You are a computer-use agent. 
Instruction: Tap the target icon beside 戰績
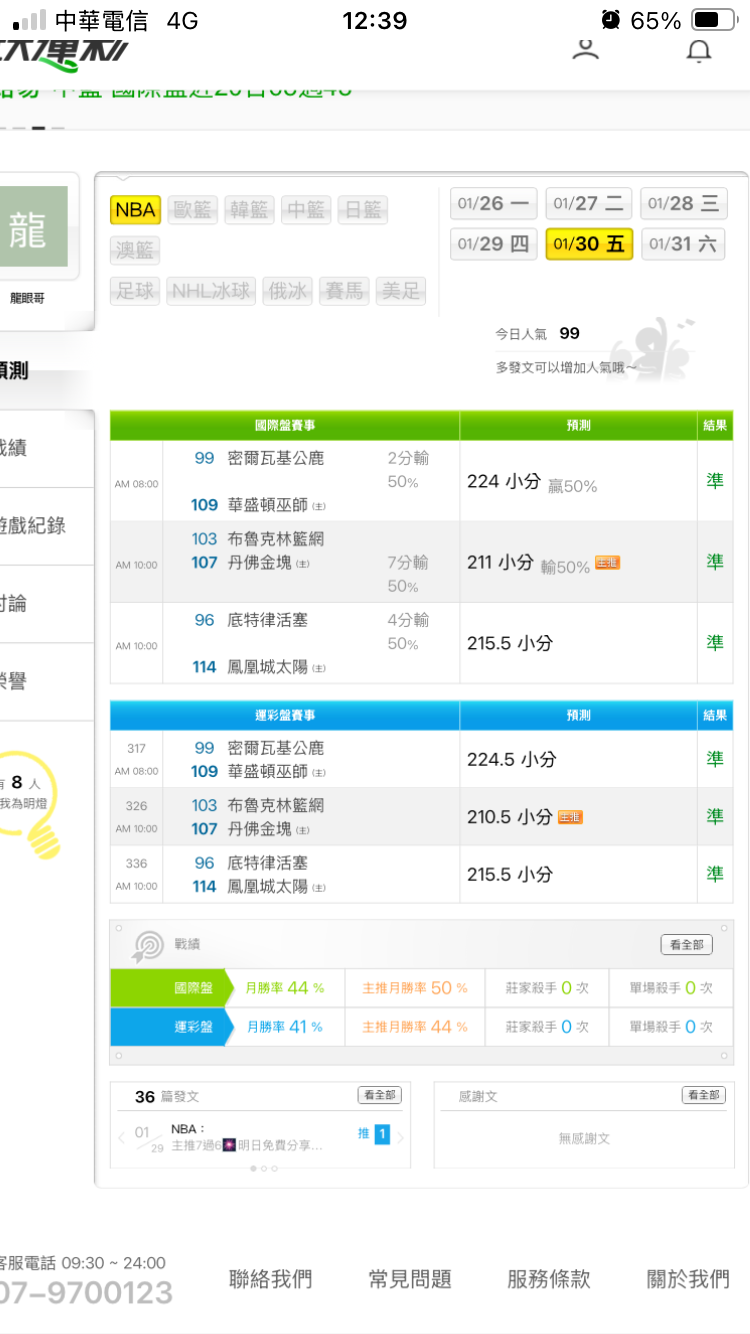pyautogui.click(x=147, y=944)
